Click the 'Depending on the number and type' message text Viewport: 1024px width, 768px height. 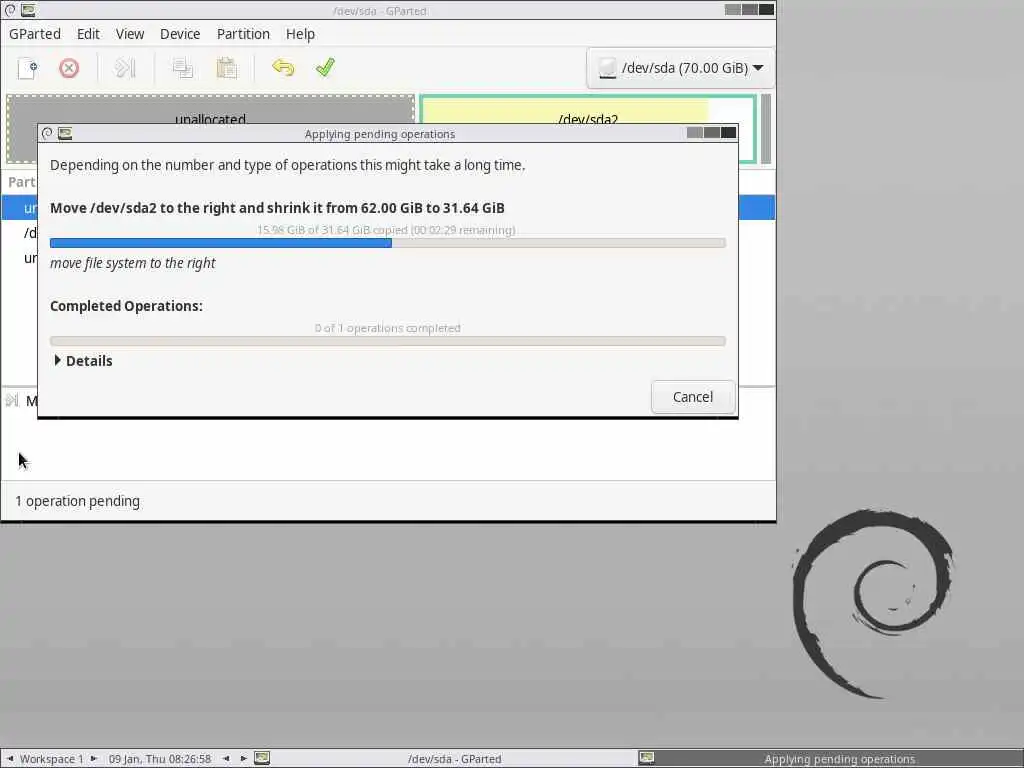click(287, 165)
